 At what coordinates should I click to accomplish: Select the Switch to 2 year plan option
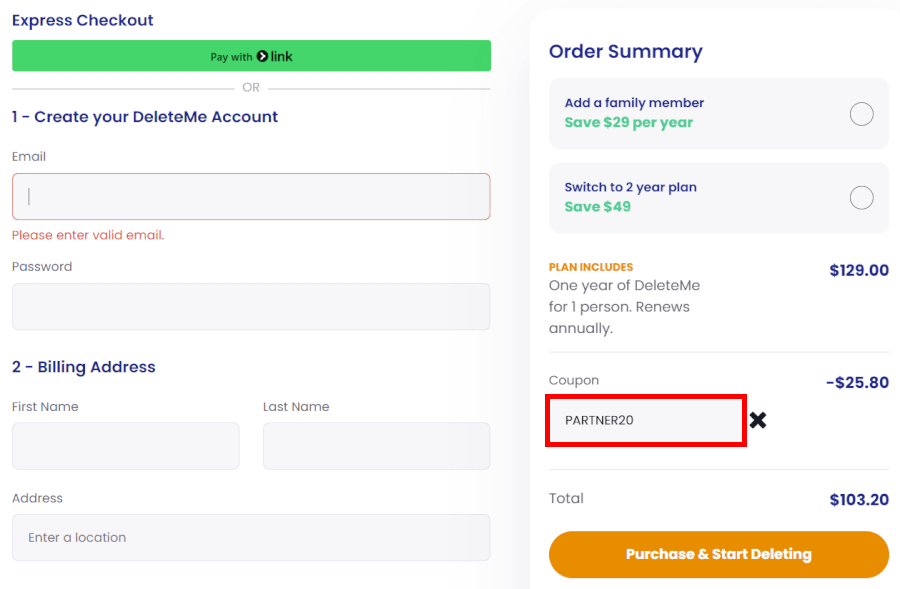tap(861, 198)
